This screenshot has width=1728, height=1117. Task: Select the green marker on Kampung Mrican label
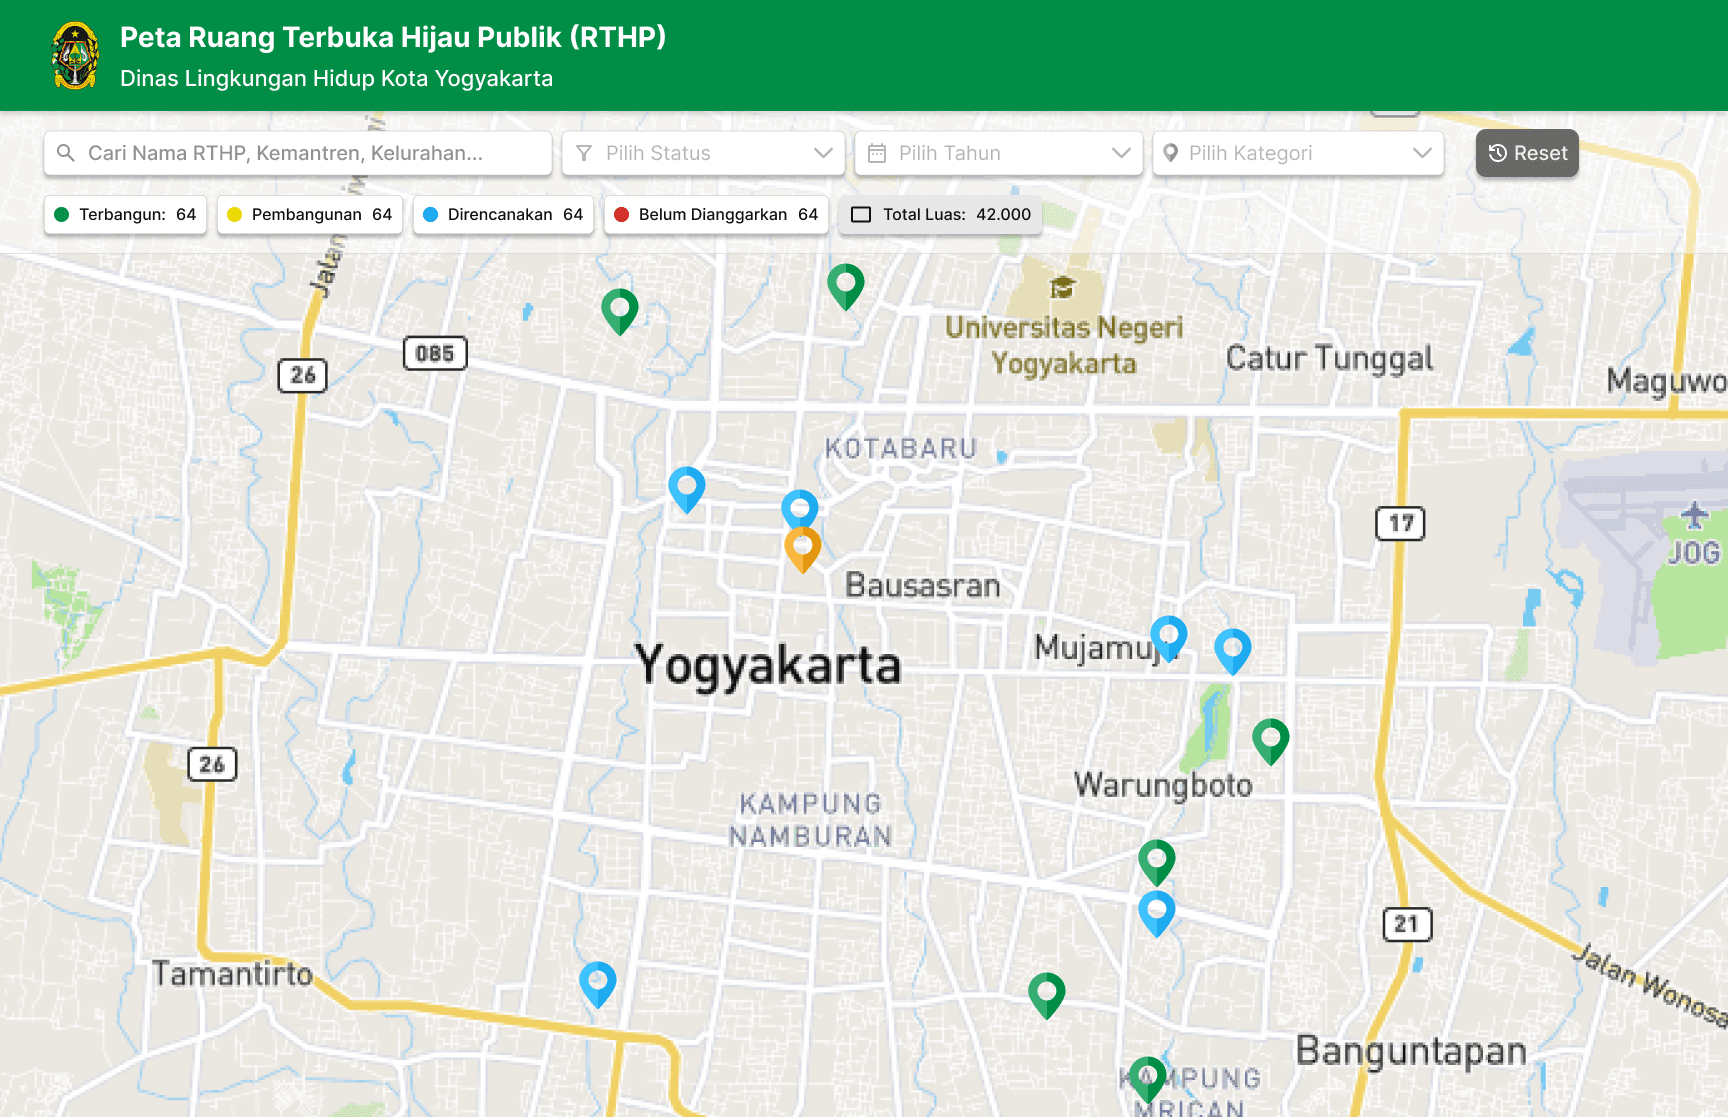pos(1148,1079)
